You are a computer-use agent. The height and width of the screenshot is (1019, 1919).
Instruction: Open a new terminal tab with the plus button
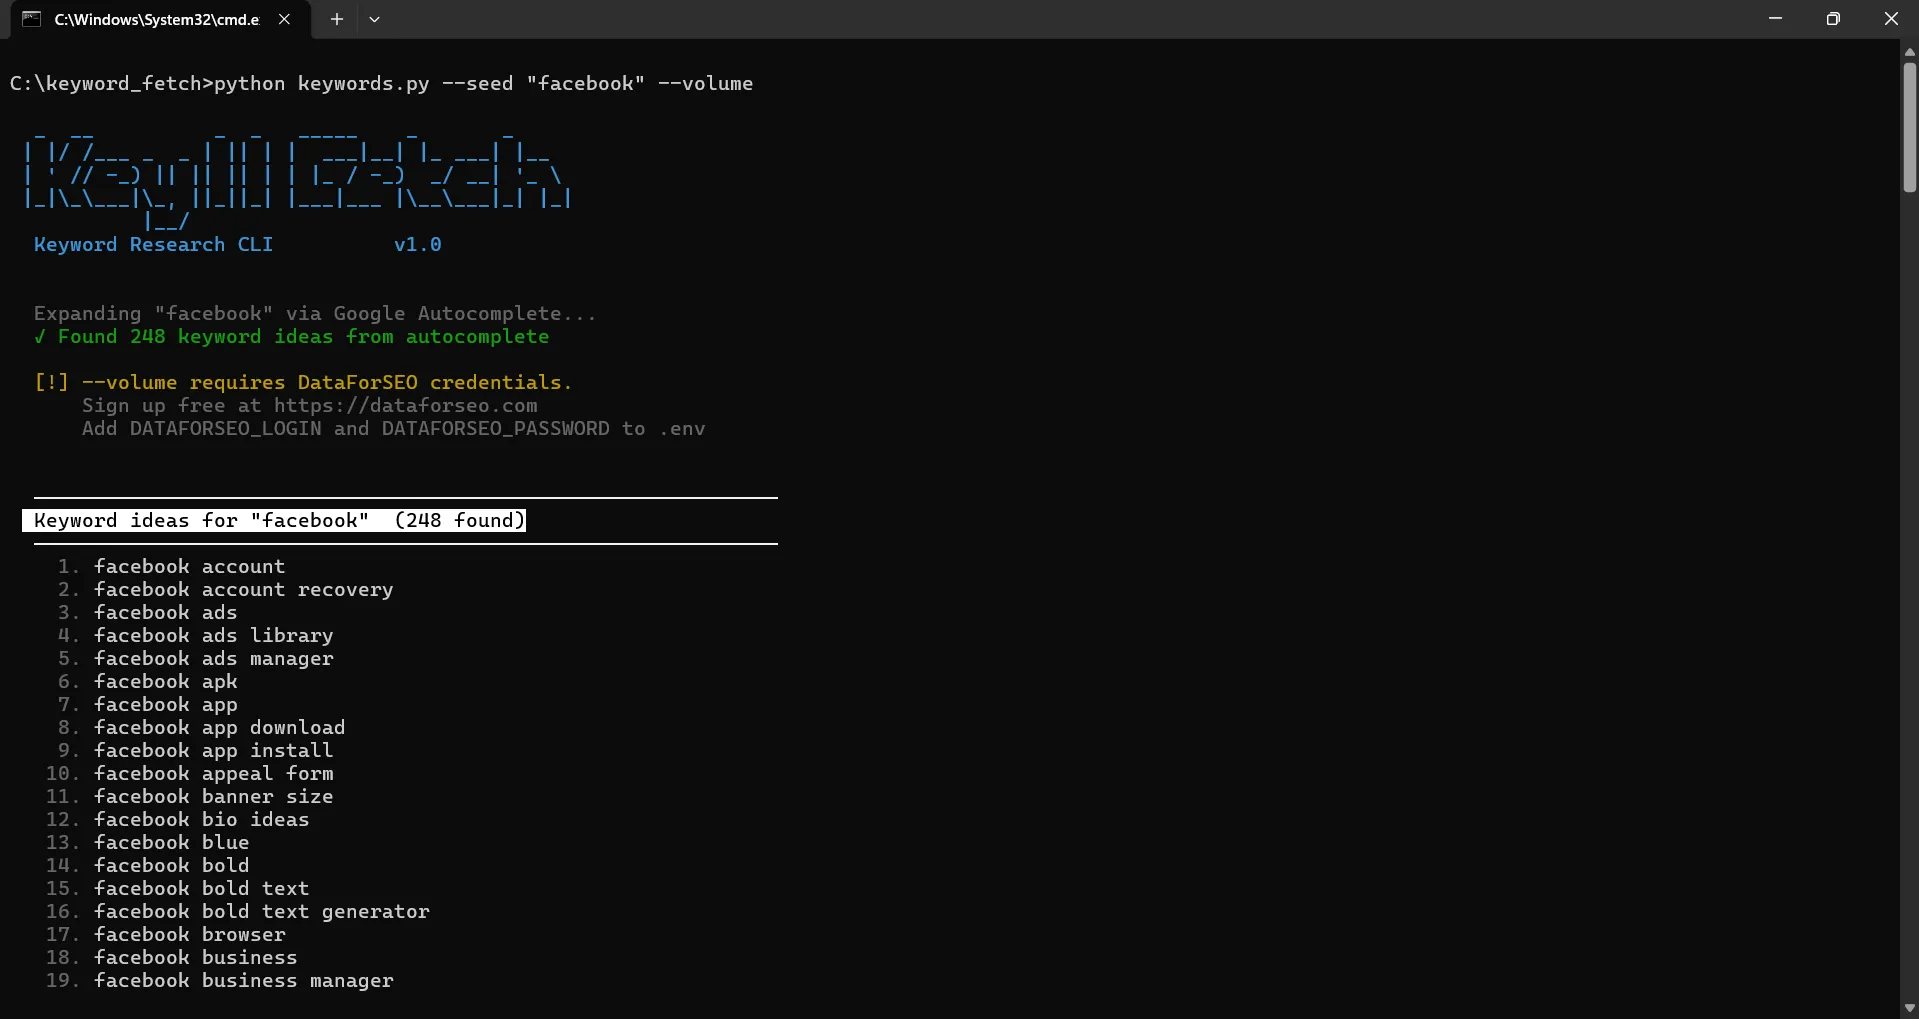(337, 19)
